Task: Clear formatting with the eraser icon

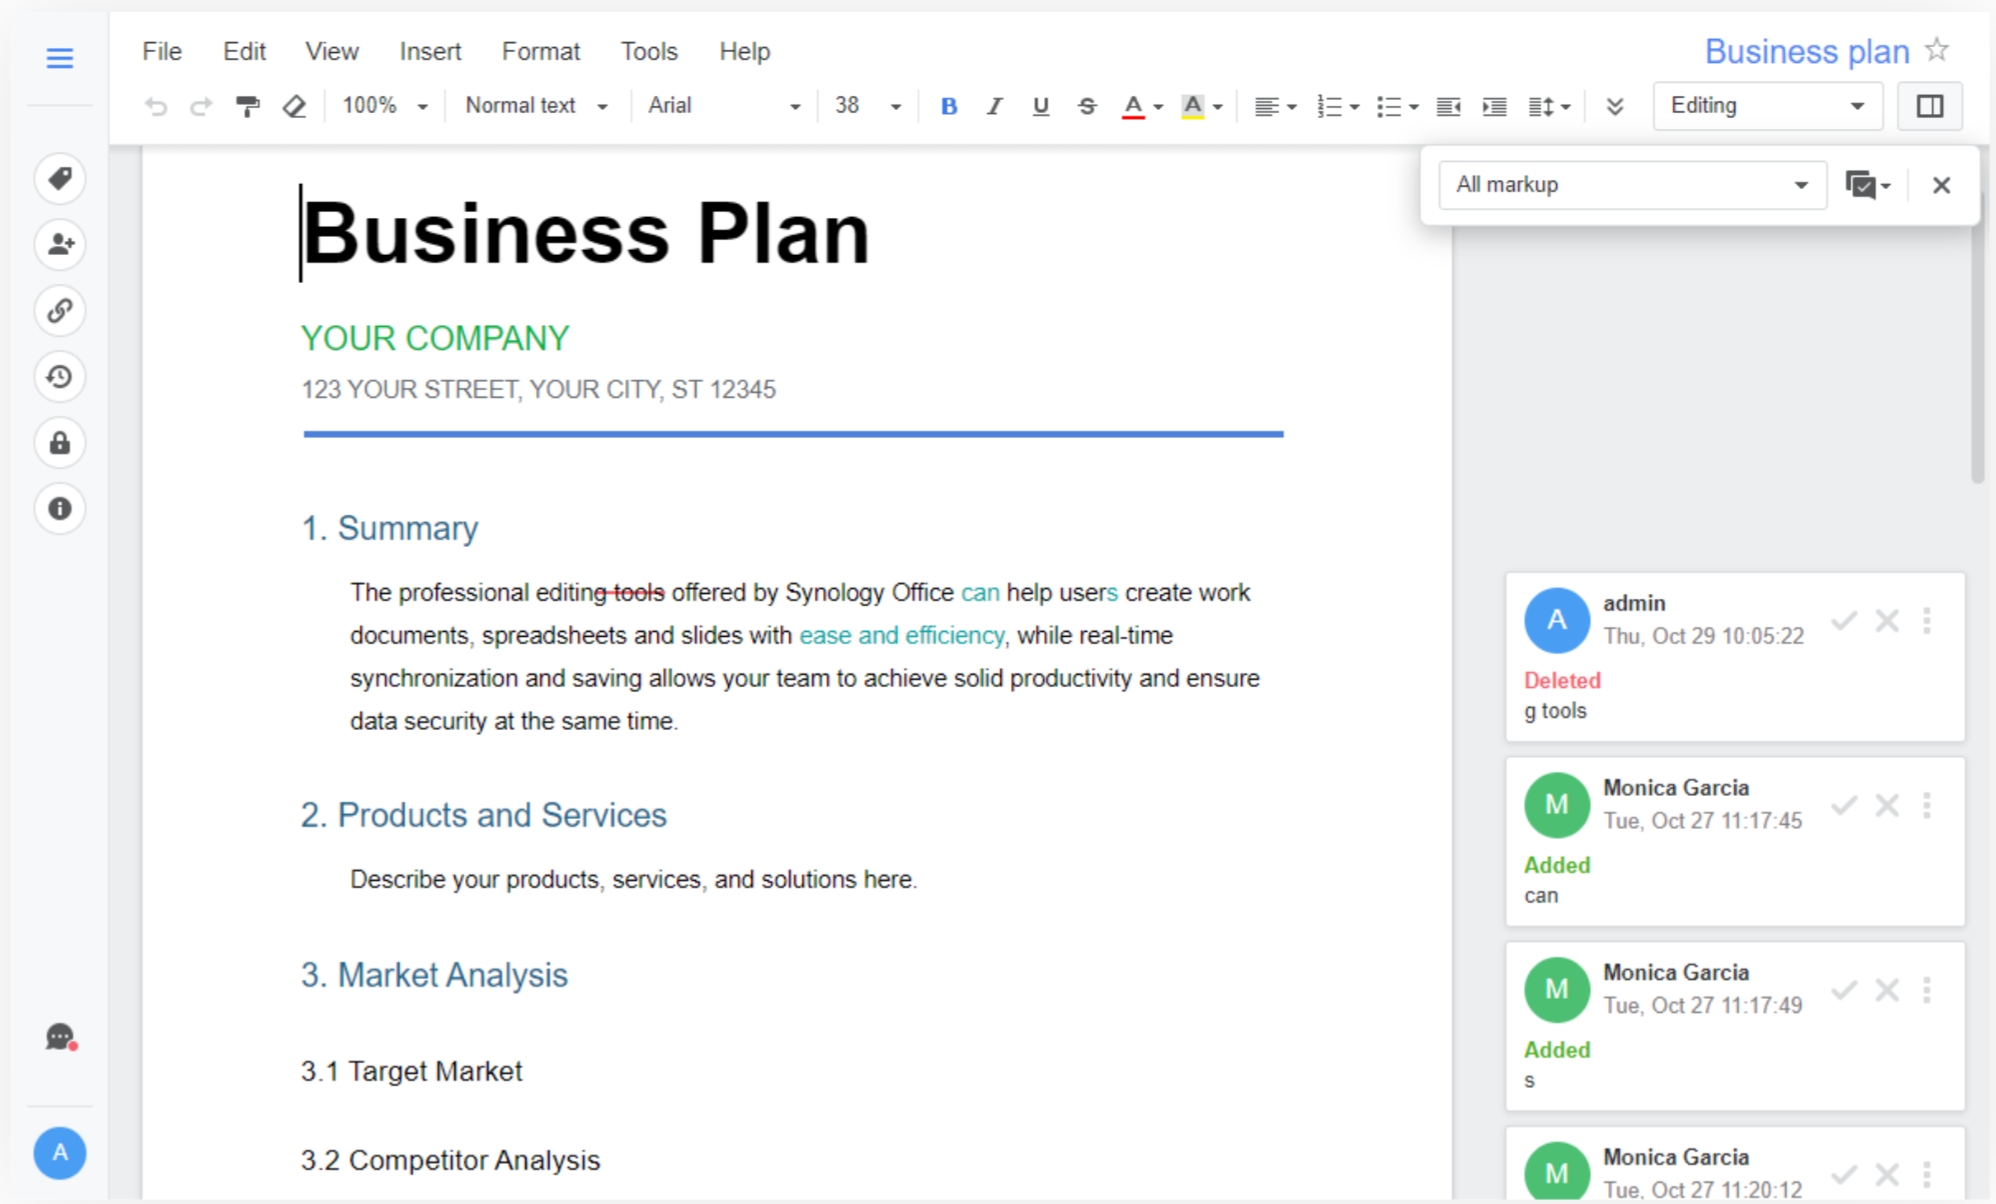Action: pyautogui.click(x=294, y=106)
